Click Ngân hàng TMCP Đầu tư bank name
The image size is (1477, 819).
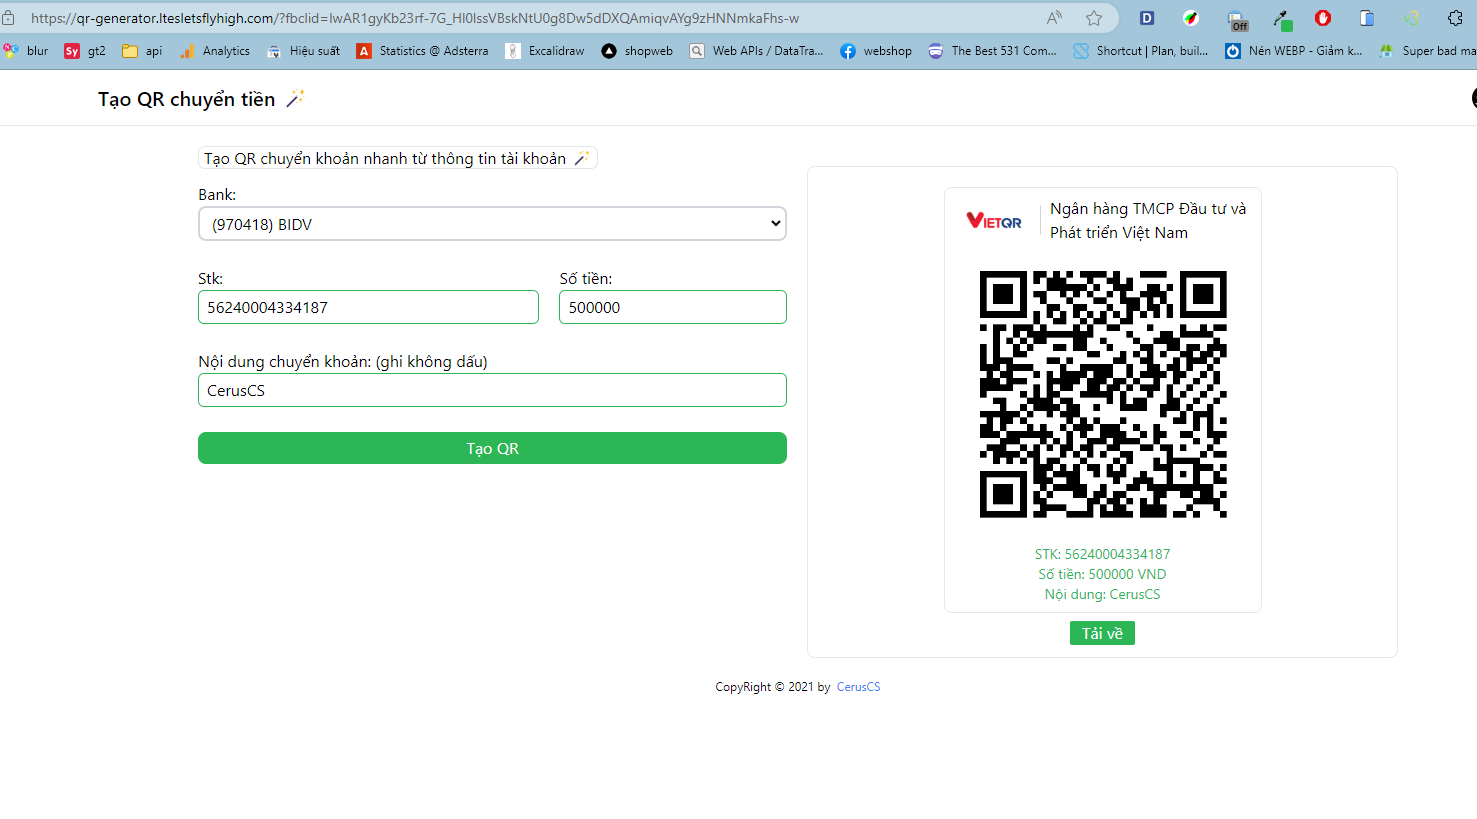point(1148,220)
